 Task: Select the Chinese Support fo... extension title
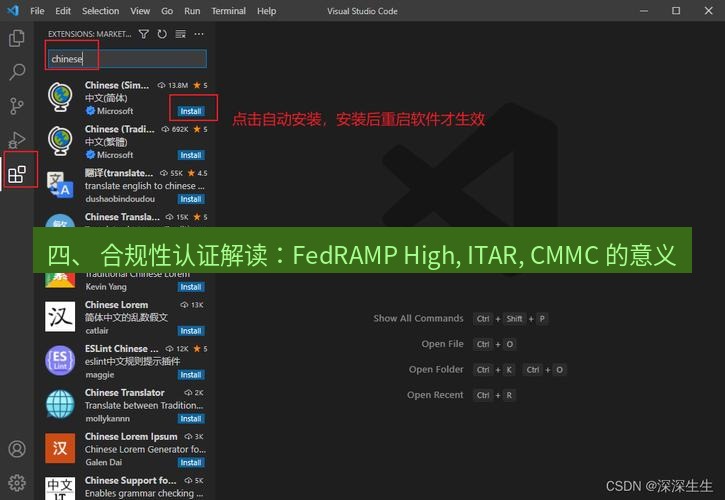click(130, 481)
